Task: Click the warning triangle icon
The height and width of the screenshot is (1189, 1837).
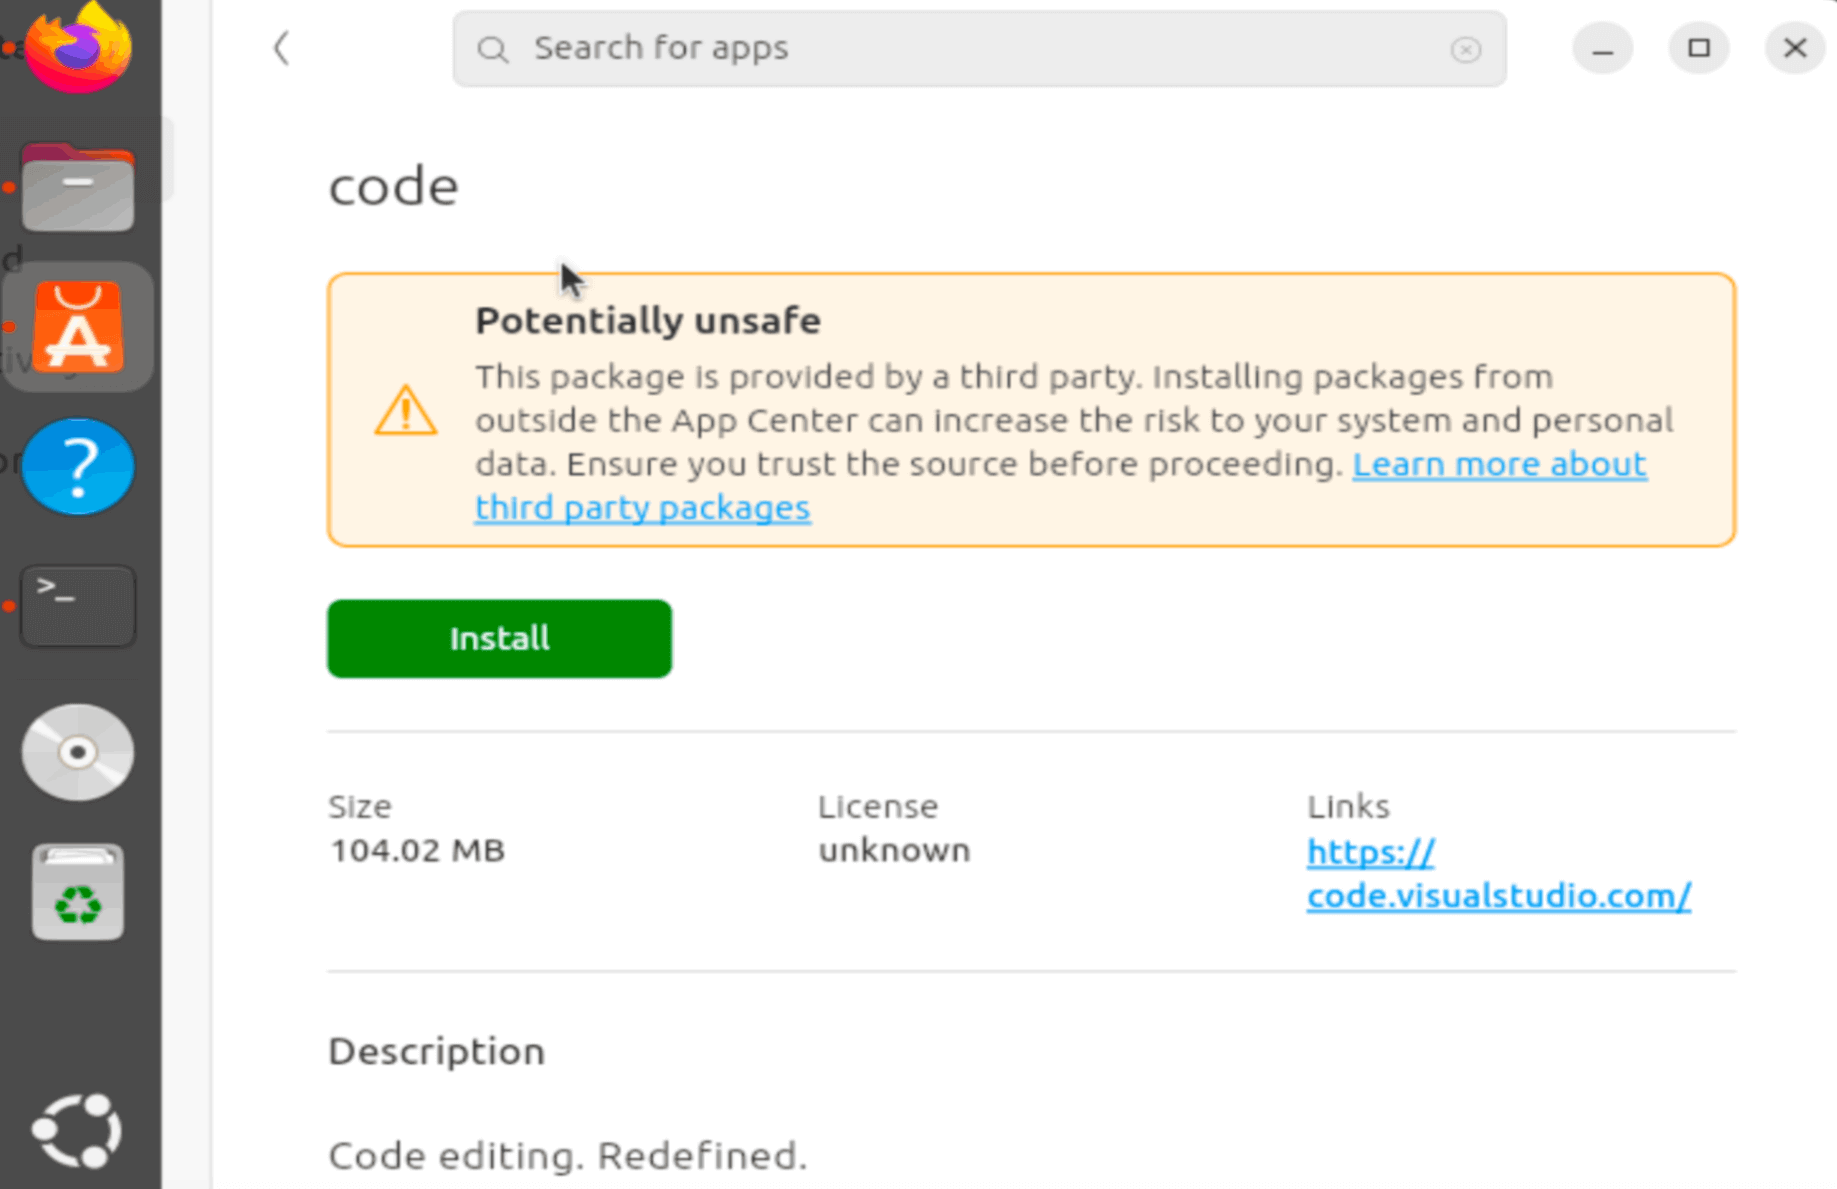Action: coord(405,410)
